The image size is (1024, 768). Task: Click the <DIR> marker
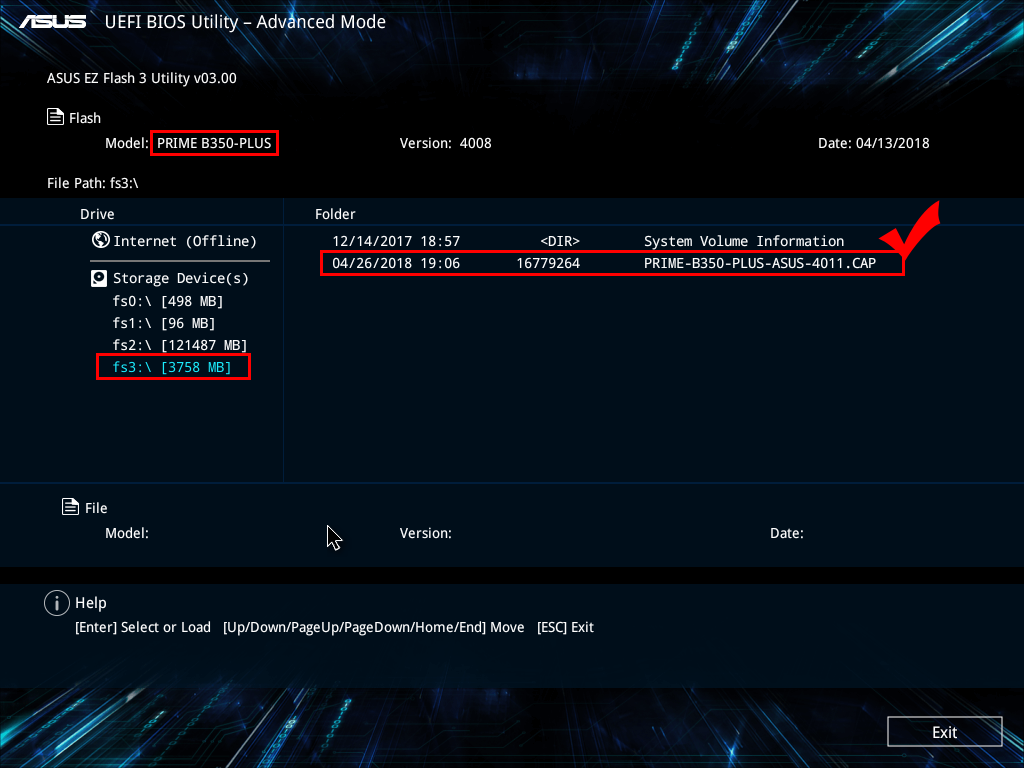(560, 241)
